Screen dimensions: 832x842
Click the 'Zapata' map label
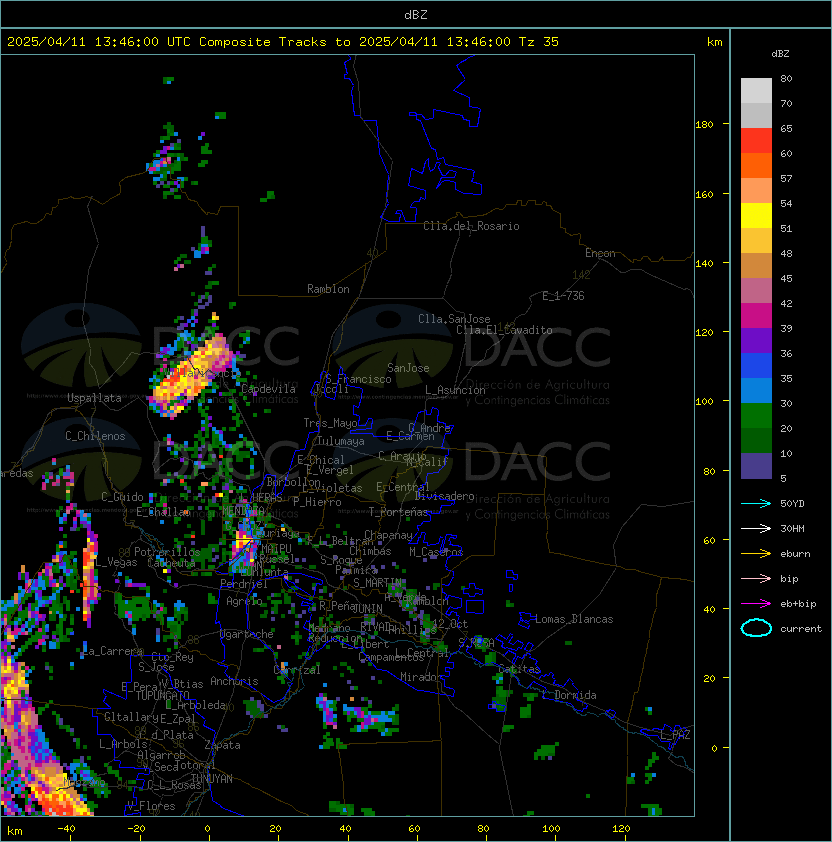222,745
